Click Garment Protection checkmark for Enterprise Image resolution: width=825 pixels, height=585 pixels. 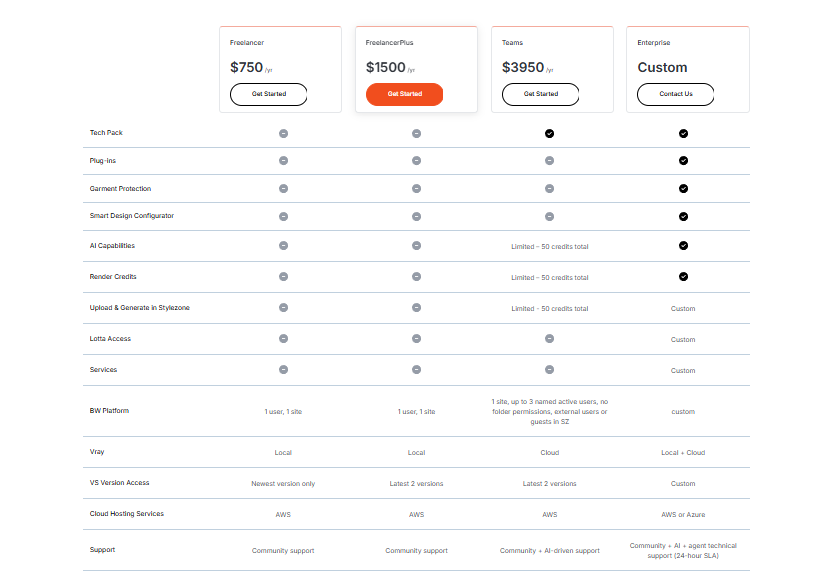tap(683, 188)
